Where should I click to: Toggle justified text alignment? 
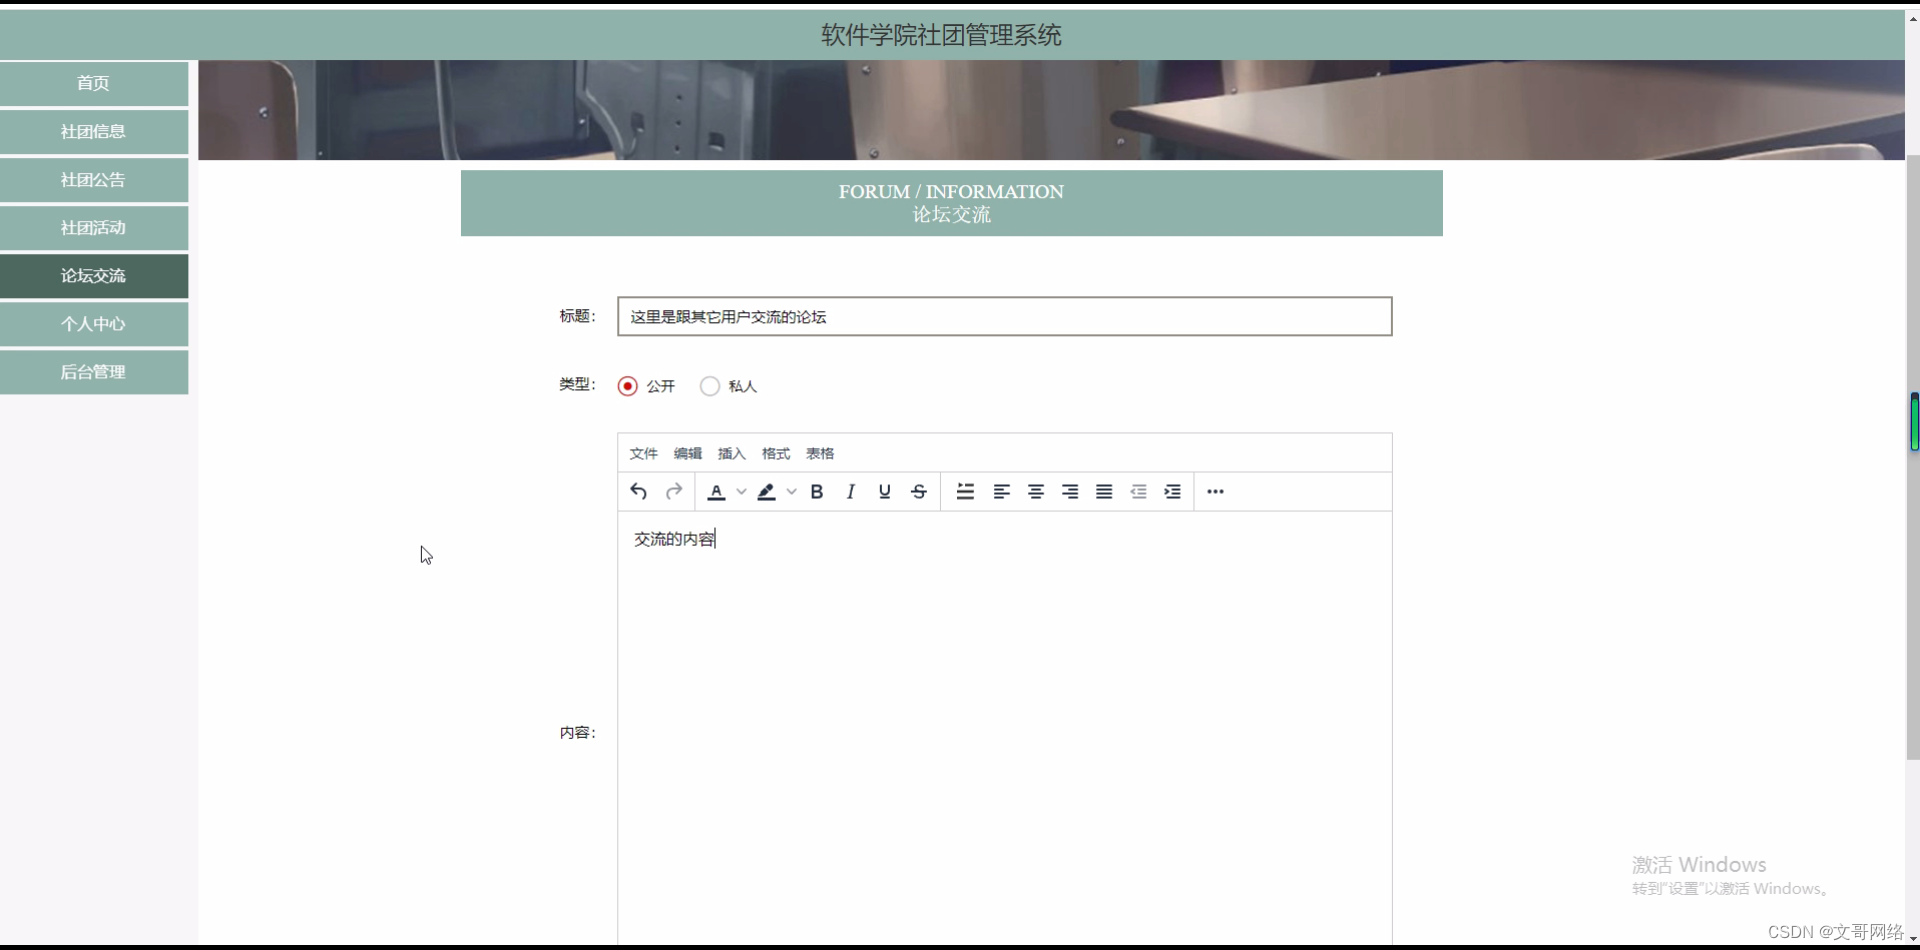[x=1102, y=491]
